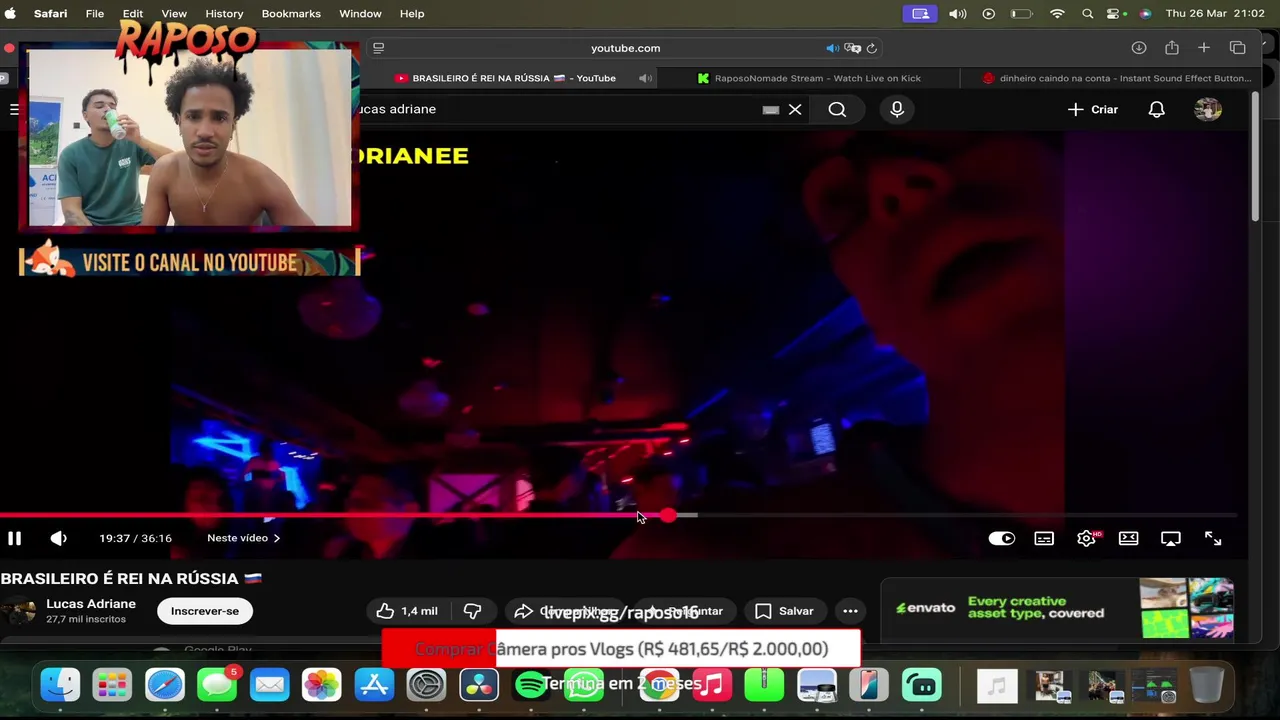1280x720 pixels.
Task: Click the YouTube search magnifier button
Action: point(837,109)
